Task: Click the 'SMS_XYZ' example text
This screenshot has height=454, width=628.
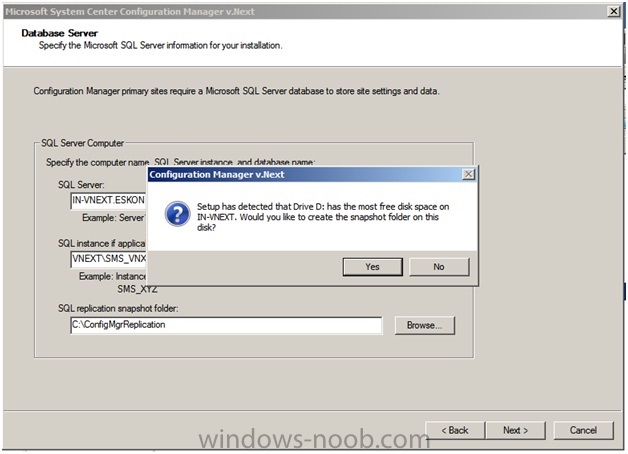Action: tap(137, 289)
